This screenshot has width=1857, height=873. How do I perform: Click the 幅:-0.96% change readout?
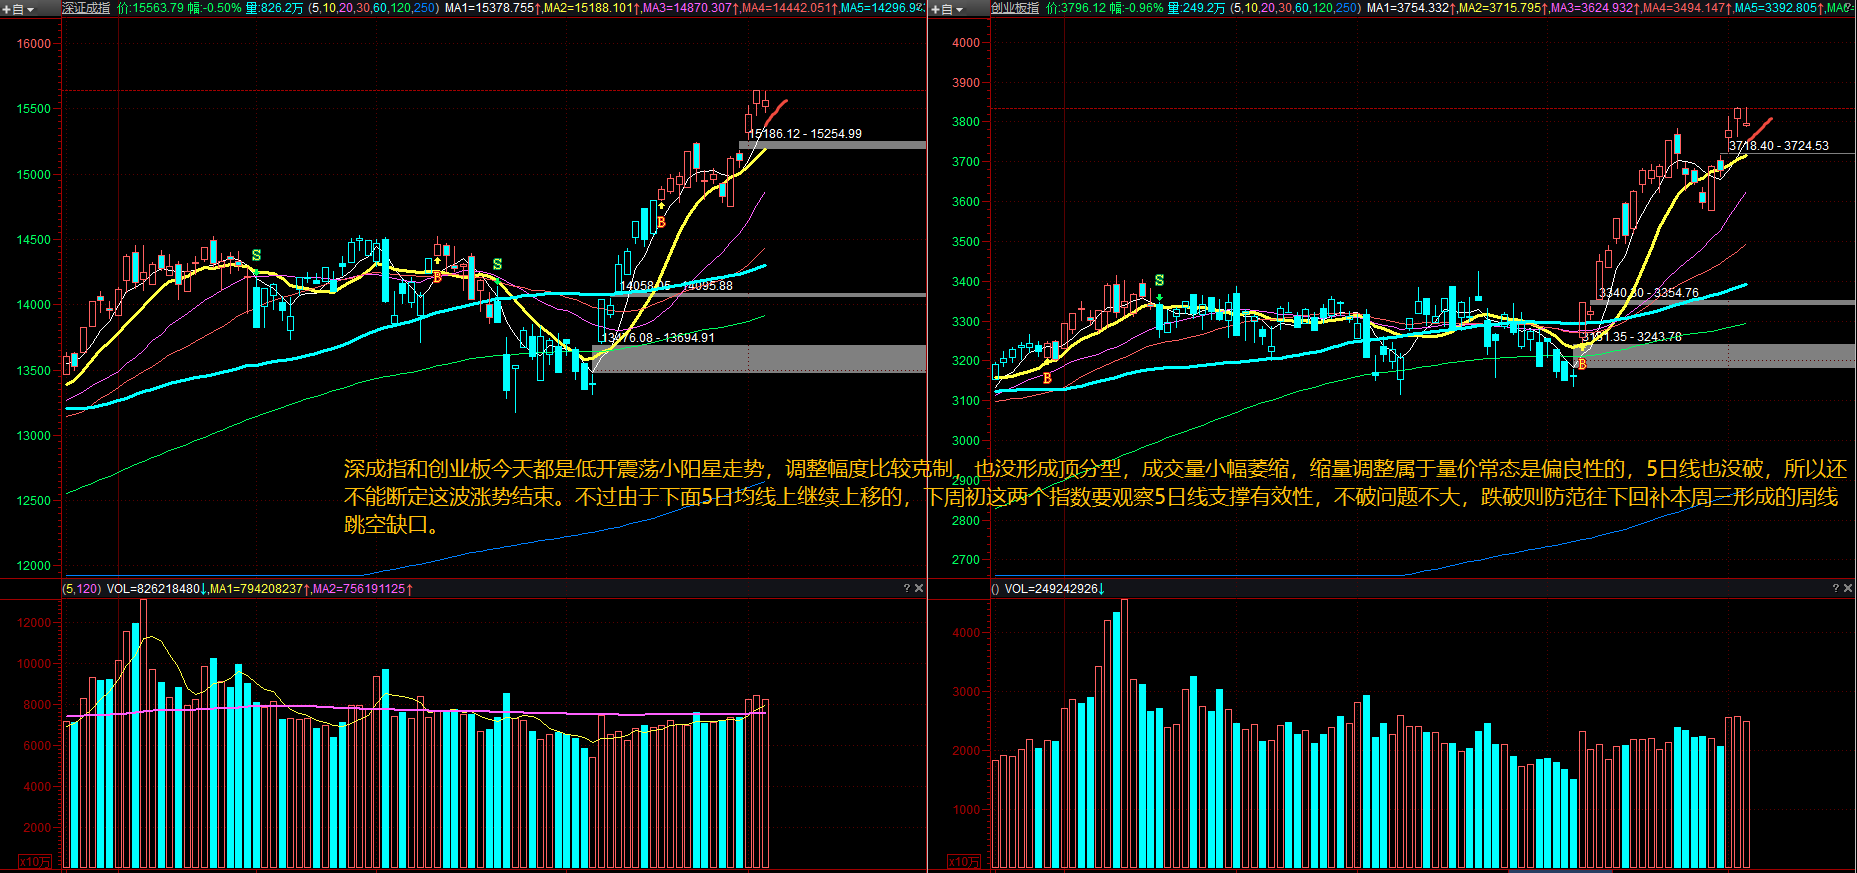point(1137,8)
